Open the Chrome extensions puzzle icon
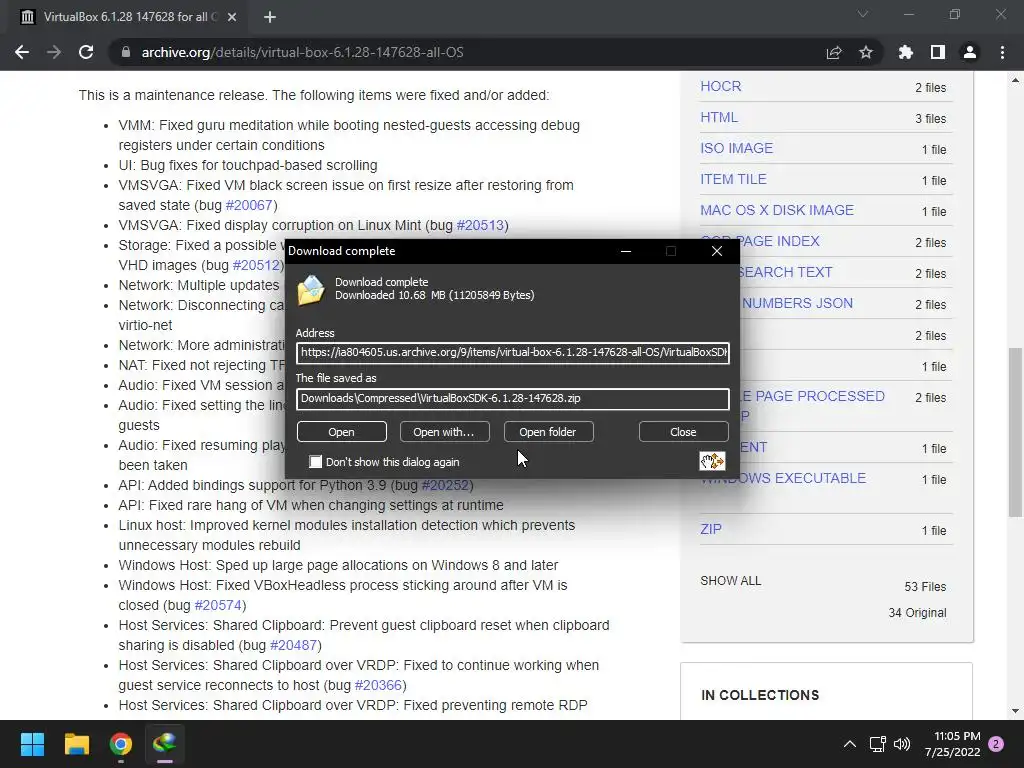 (905, 52)
